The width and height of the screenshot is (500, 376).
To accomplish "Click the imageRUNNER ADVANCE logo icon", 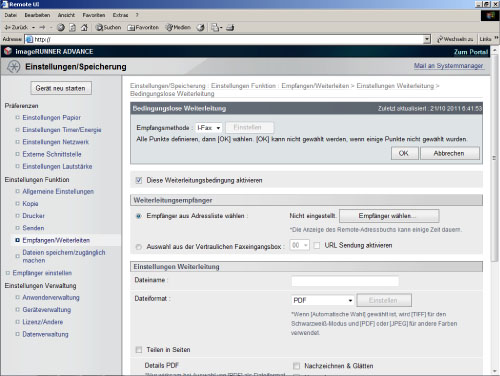I will (8, 51).
